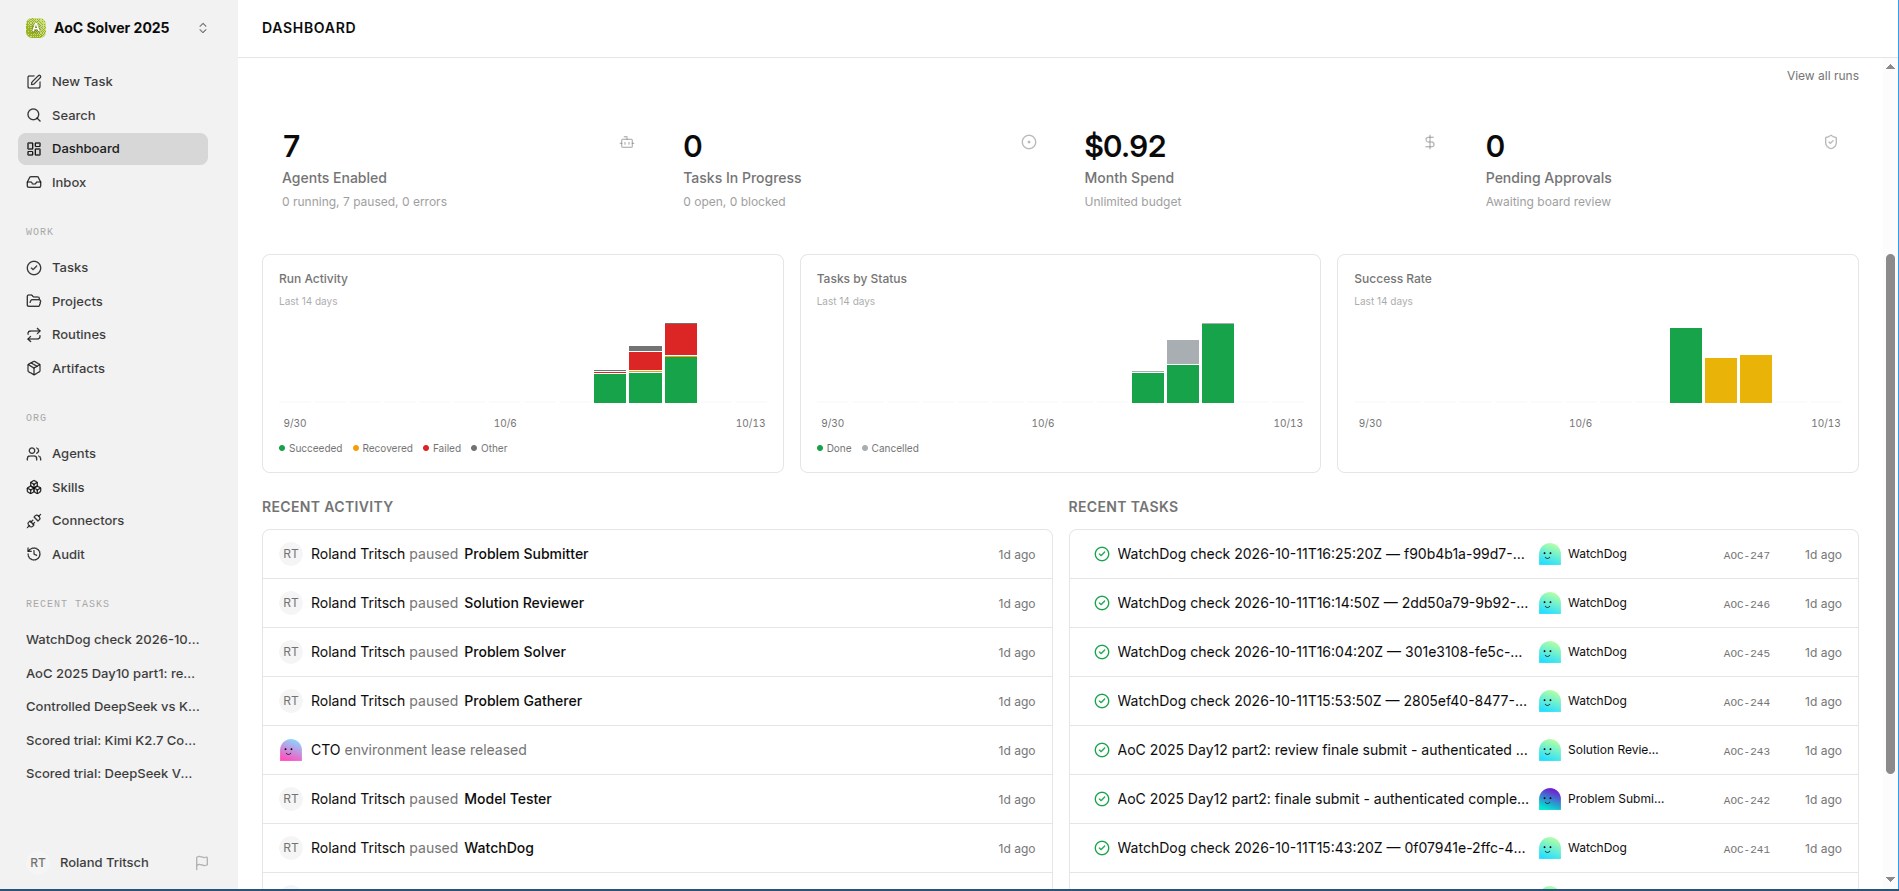The width and height of the screenshot is (1899, 891).
Task: Select the 'paused Model Tester' activity row
Action: point(657,800)
